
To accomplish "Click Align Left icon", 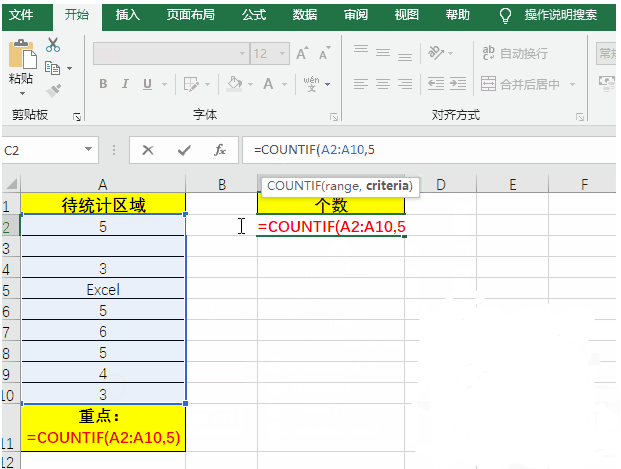I will (x=361, y=84).
